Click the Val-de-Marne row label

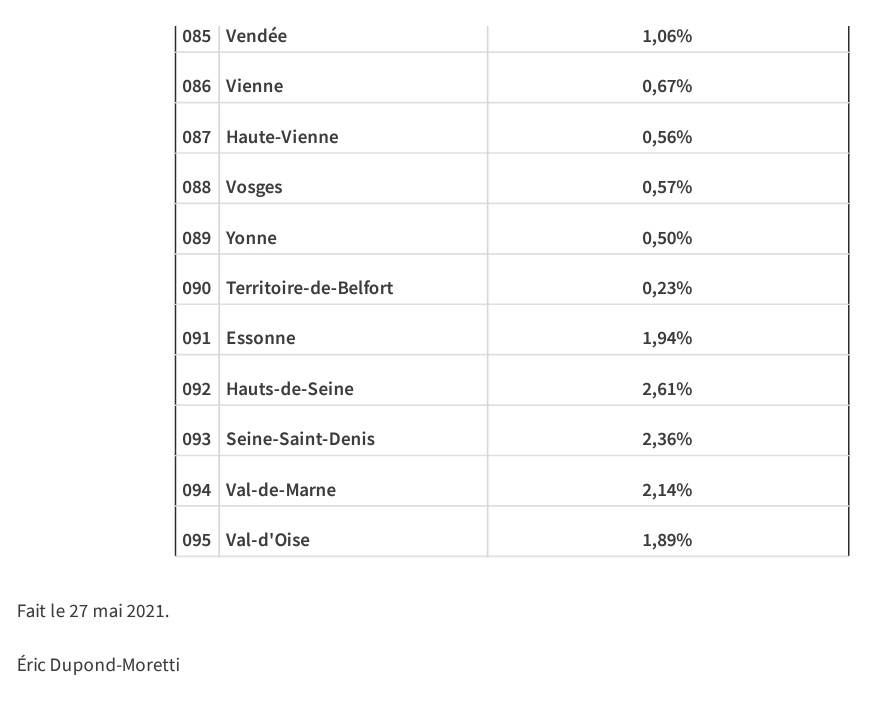click(280, 490)
